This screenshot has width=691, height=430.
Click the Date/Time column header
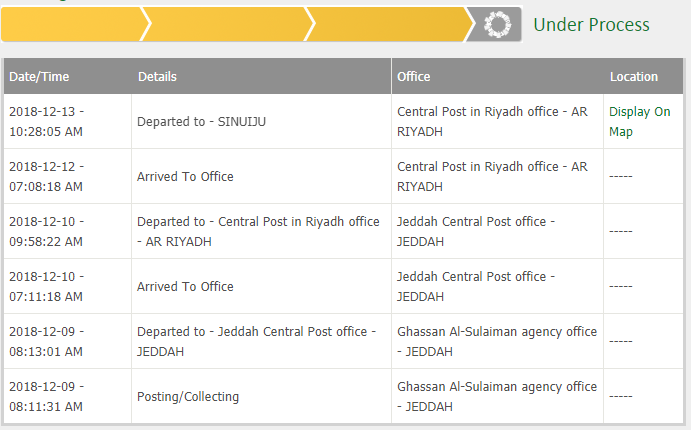(39, 77)
